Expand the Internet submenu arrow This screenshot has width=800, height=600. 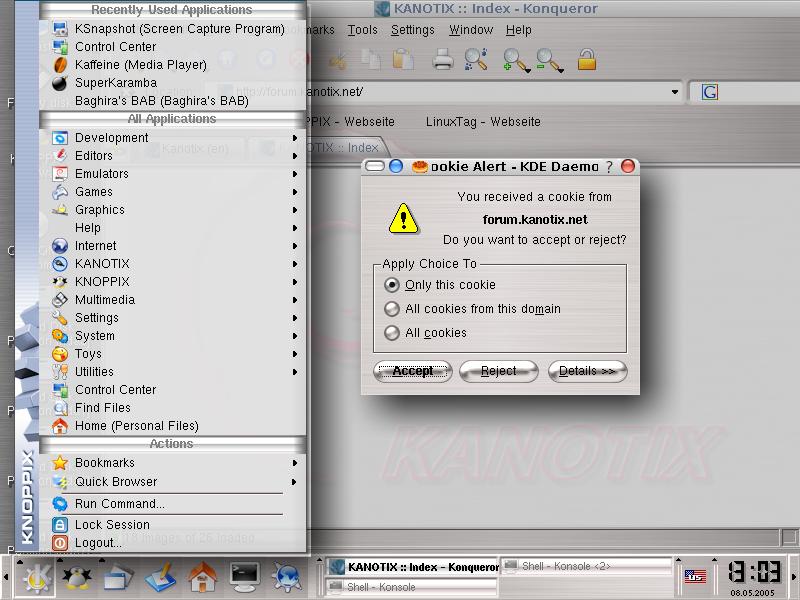tap(295, 246)
